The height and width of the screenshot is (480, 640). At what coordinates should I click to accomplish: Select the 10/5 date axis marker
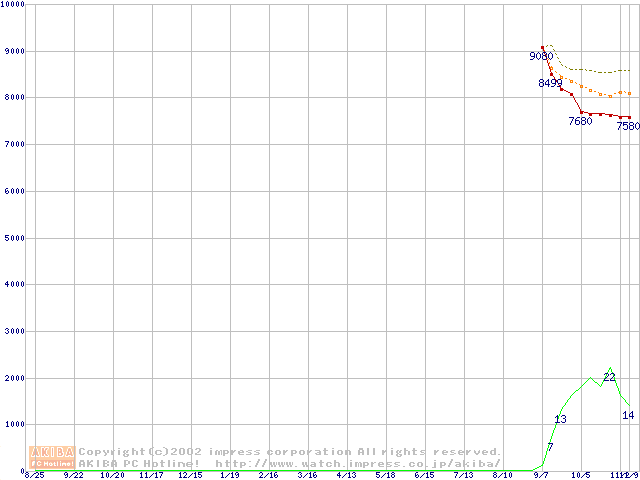(580, 476)
